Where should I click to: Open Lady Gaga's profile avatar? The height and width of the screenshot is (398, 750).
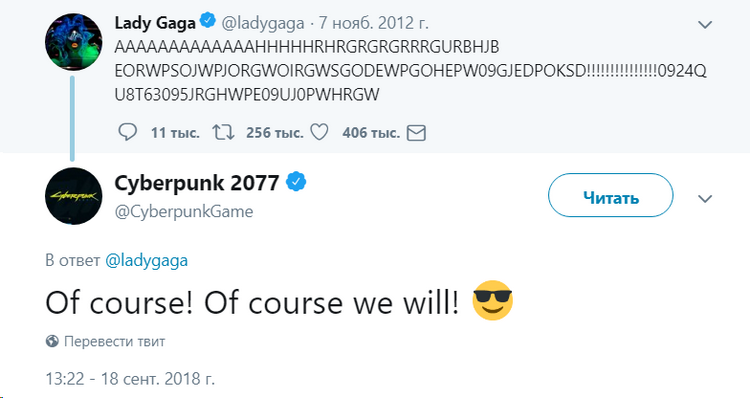click(x=73, y=42)
